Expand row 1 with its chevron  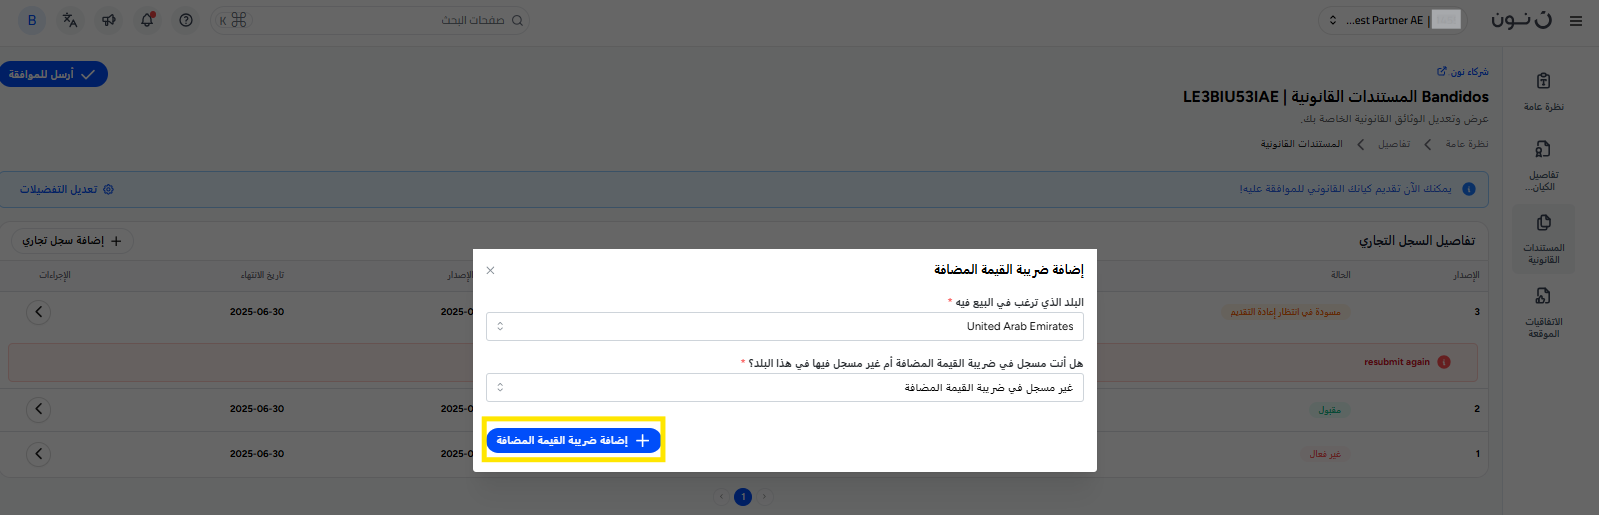38,454
